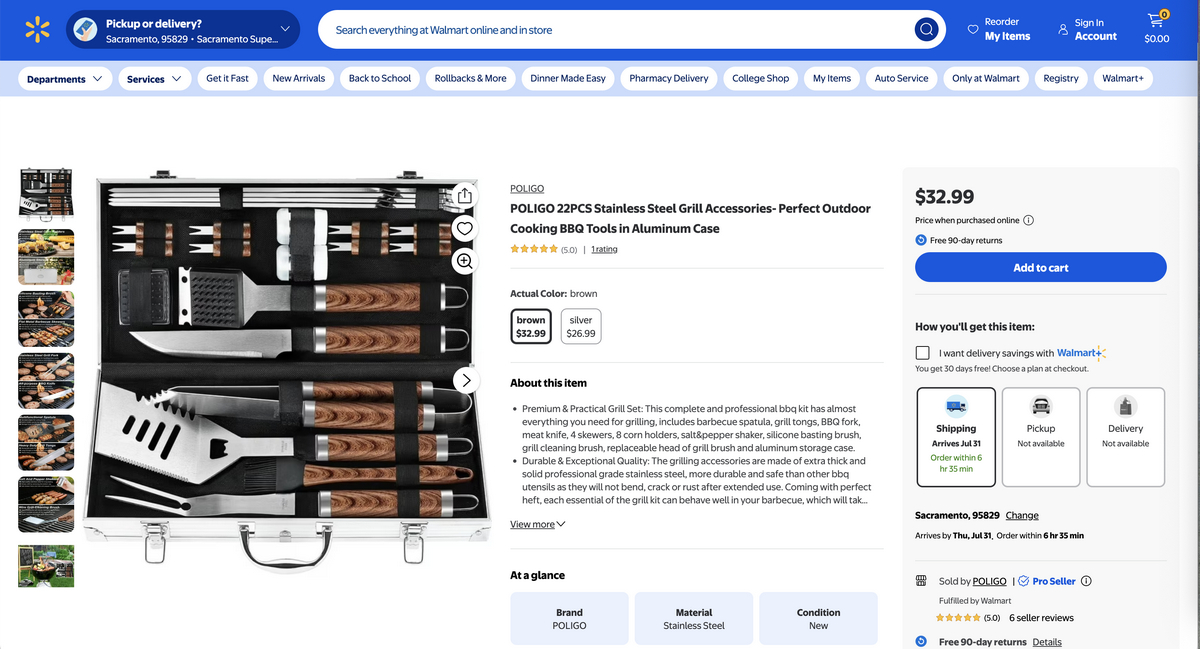
Task: Expand the Departments menu
Action: pos(65,79)
